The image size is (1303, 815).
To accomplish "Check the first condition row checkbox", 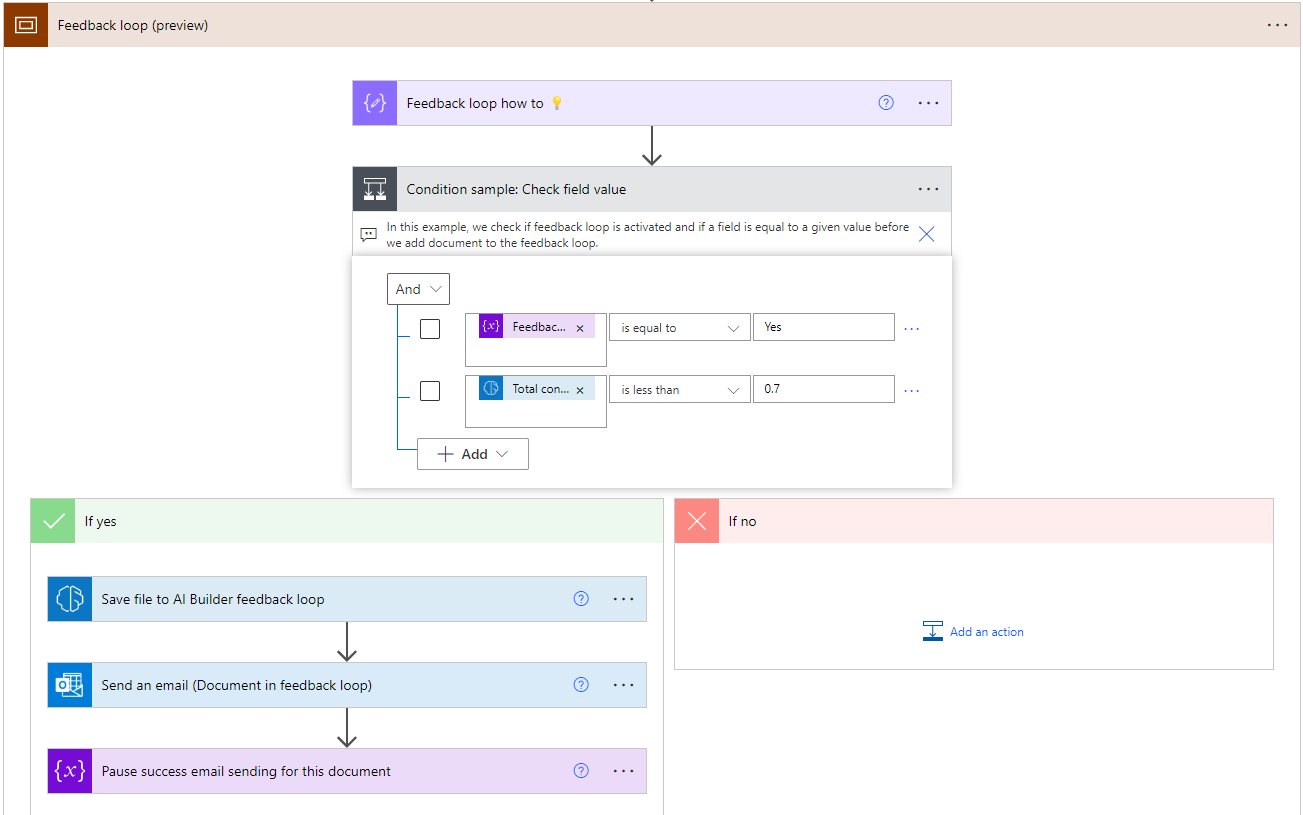I will pyautogui.click(x=430, y=328).
